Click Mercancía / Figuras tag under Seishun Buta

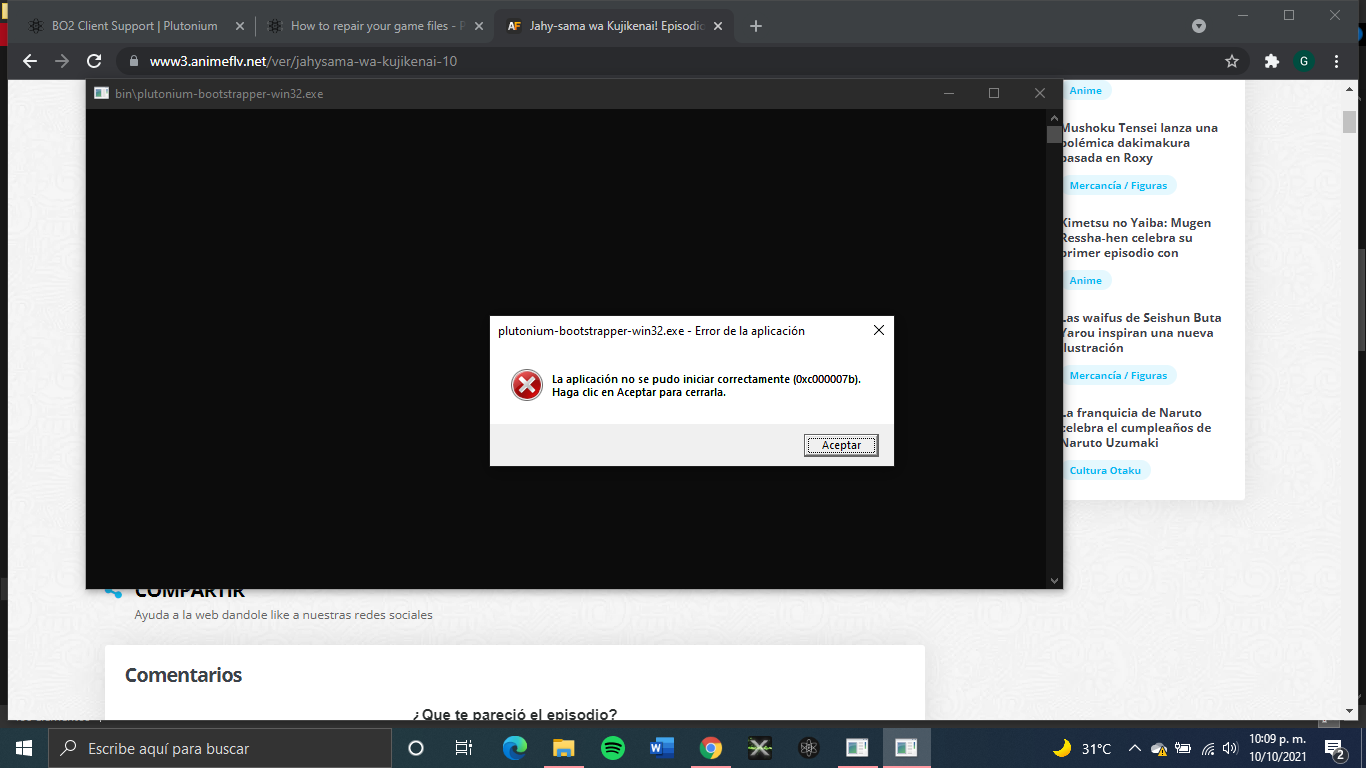click(1118, 375)
